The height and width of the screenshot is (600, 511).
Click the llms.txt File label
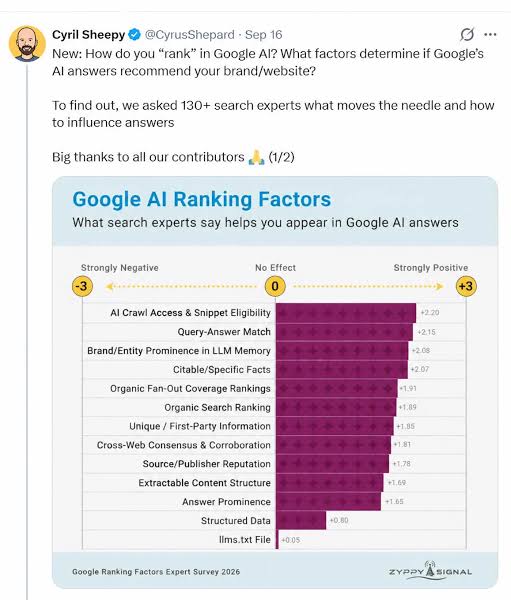(x=245, y=540)
